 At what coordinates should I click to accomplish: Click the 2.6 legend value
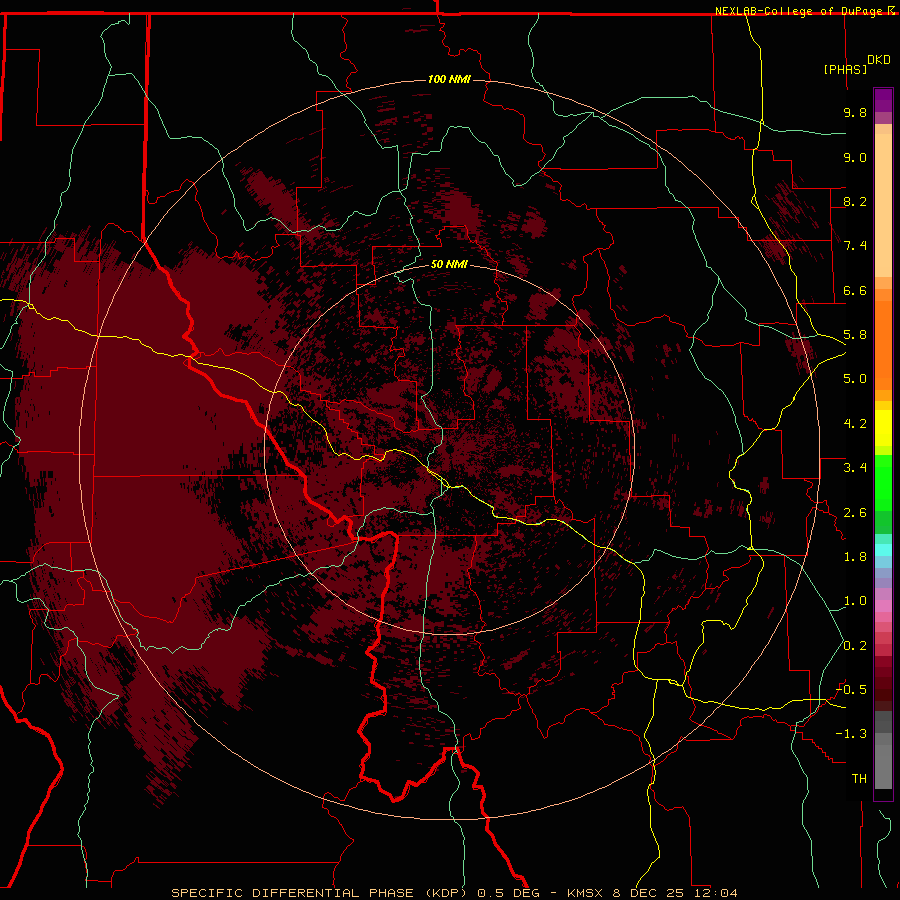coord(855,513)
